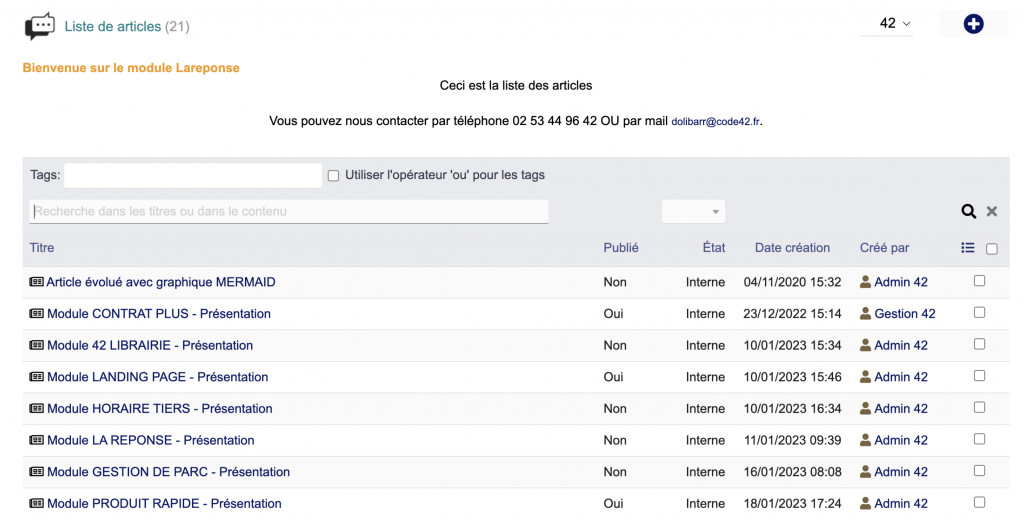Open the column selector list icon
The width and height of the screenshot is (1024, 519).
967,248
